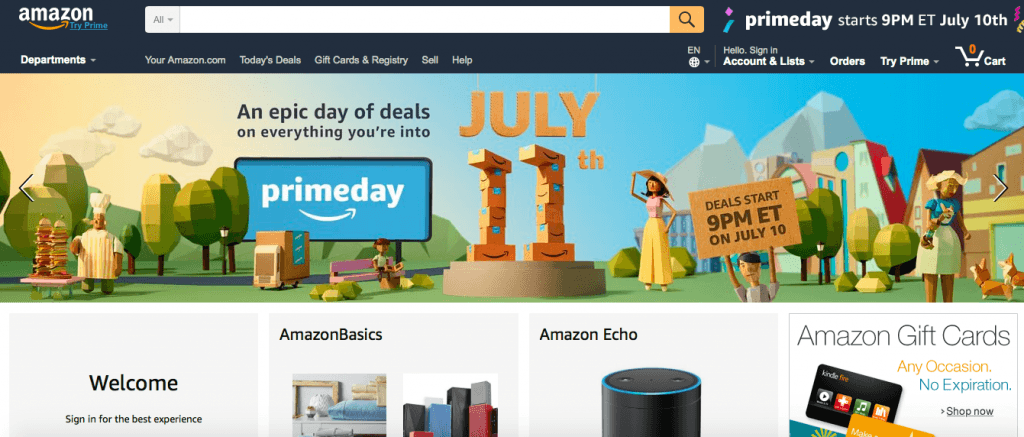Viewport: 1024px width, 437px height.
Task: Focus the Amazon search text field
Action: [424, 20]
